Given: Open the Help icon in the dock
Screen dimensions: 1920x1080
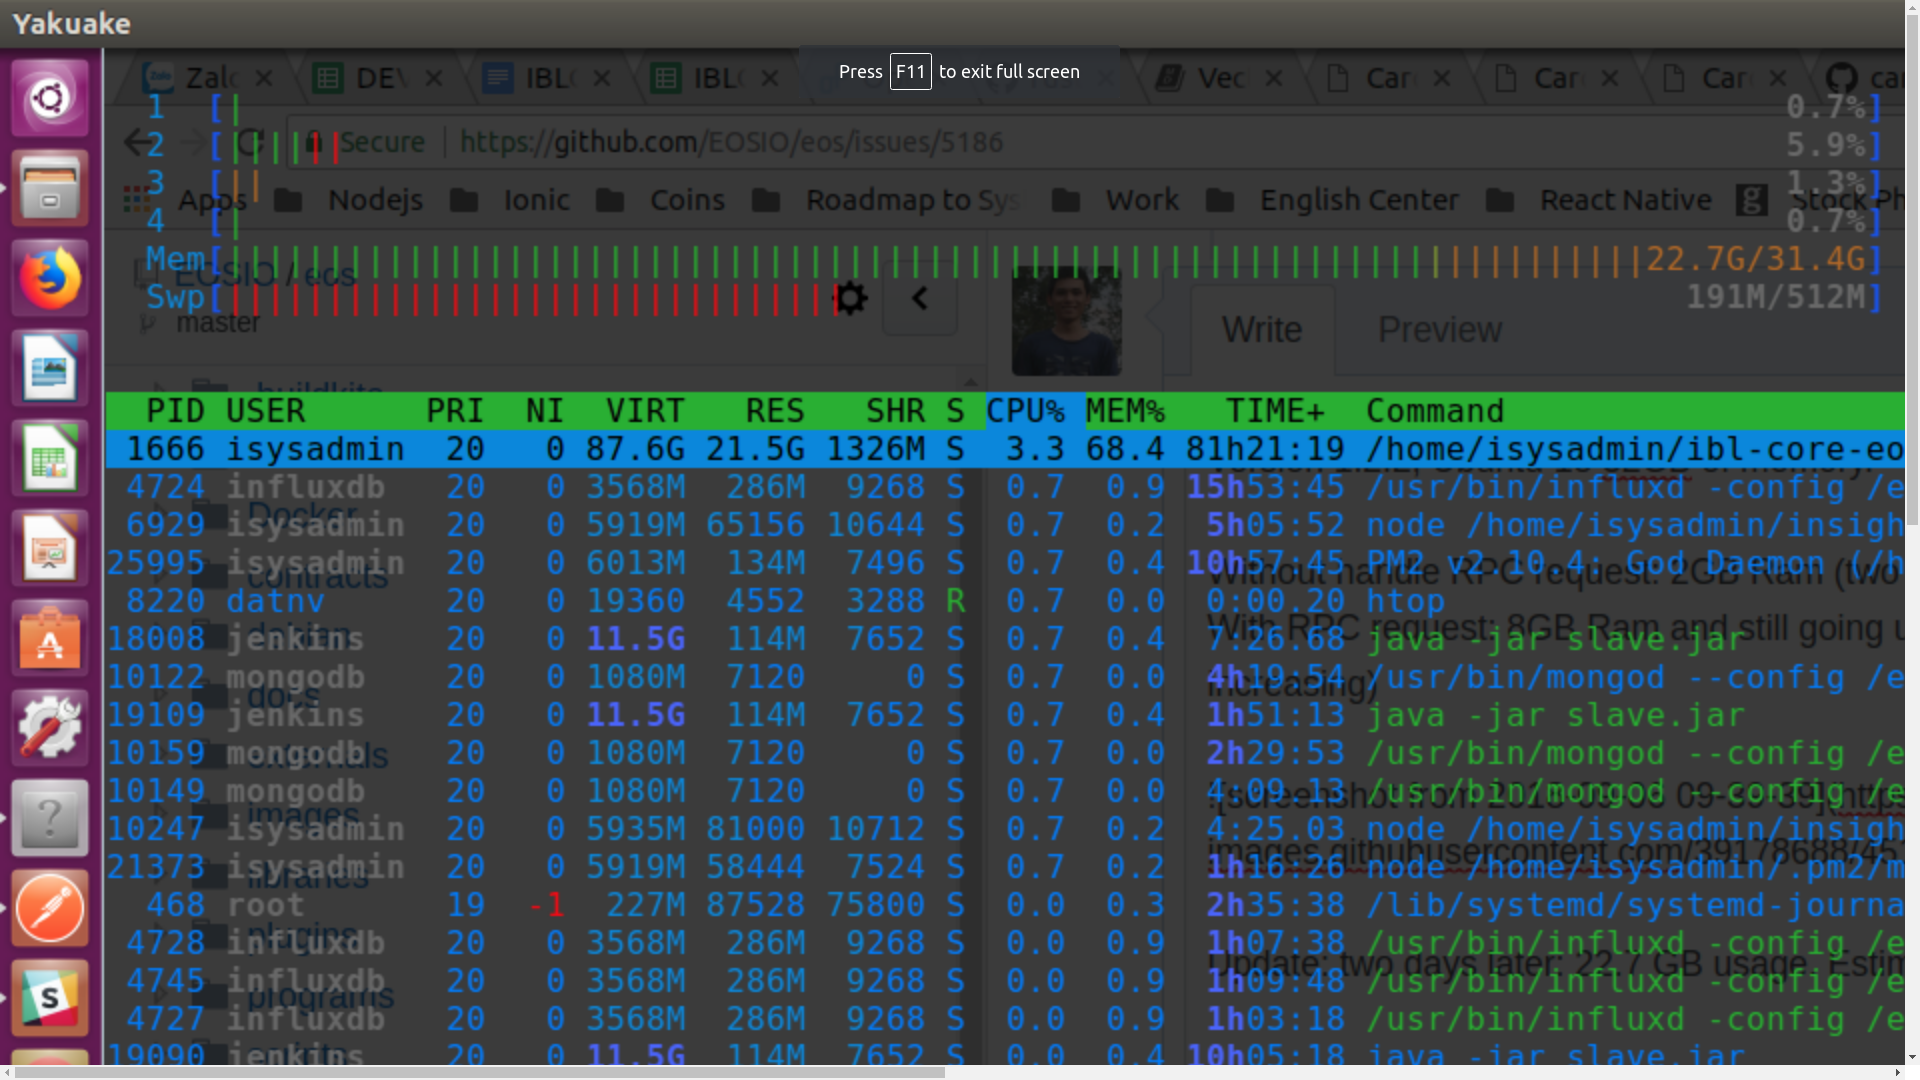Looking at the screenshot, I should [49, 817].
